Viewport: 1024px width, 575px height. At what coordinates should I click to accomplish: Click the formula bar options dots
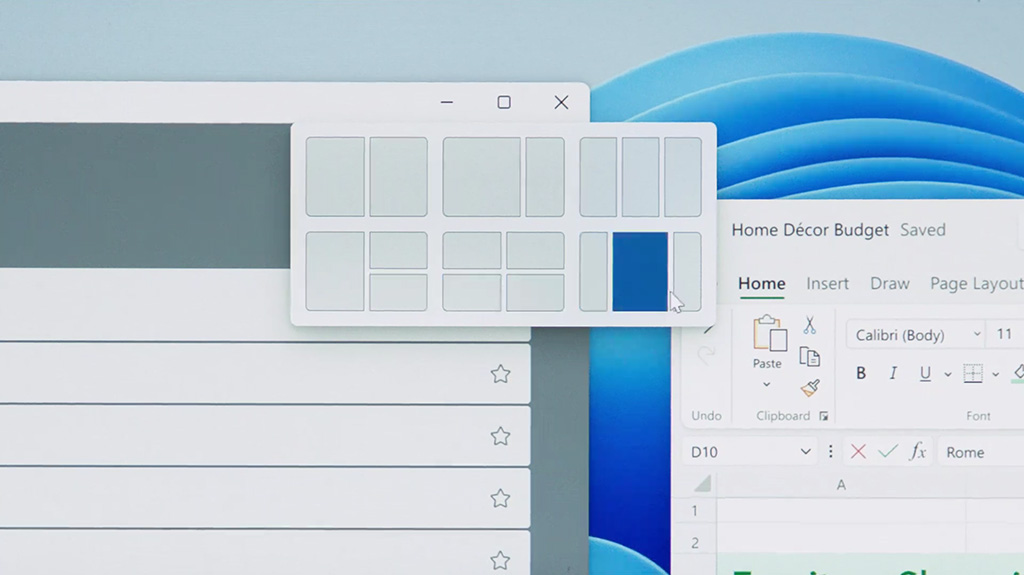tap(831, 452)
